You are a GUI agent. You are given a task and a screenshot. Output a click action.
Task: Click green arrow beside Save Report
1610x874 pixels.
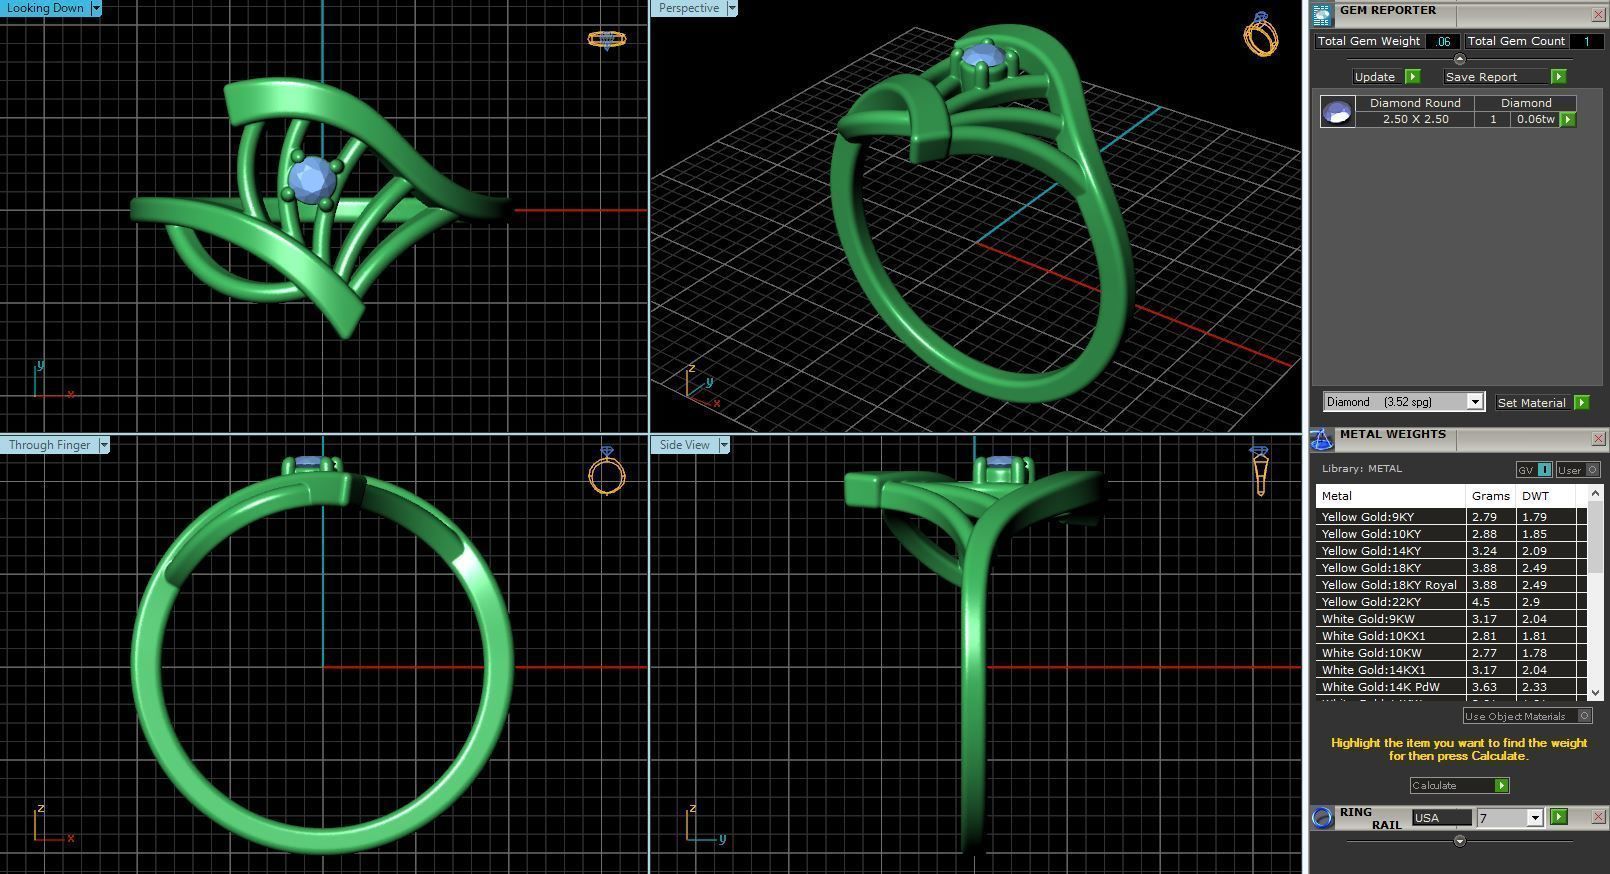tap(1558, 77)
